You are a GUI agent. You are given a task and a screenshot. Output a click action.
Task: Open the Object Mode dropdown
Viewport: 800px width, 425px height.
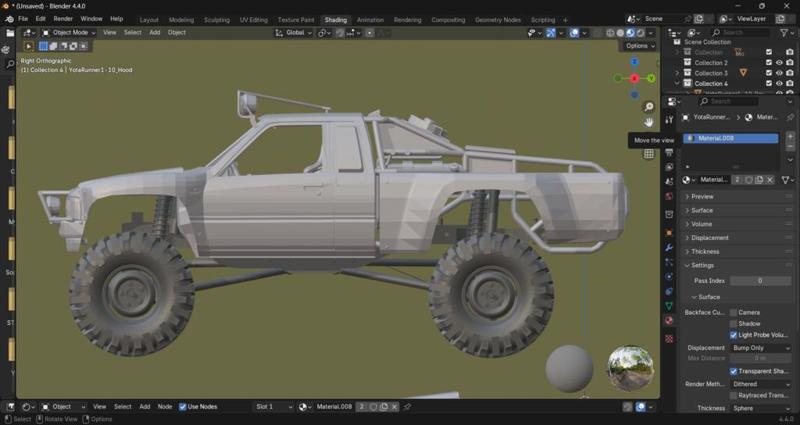[x=69, y=33]
